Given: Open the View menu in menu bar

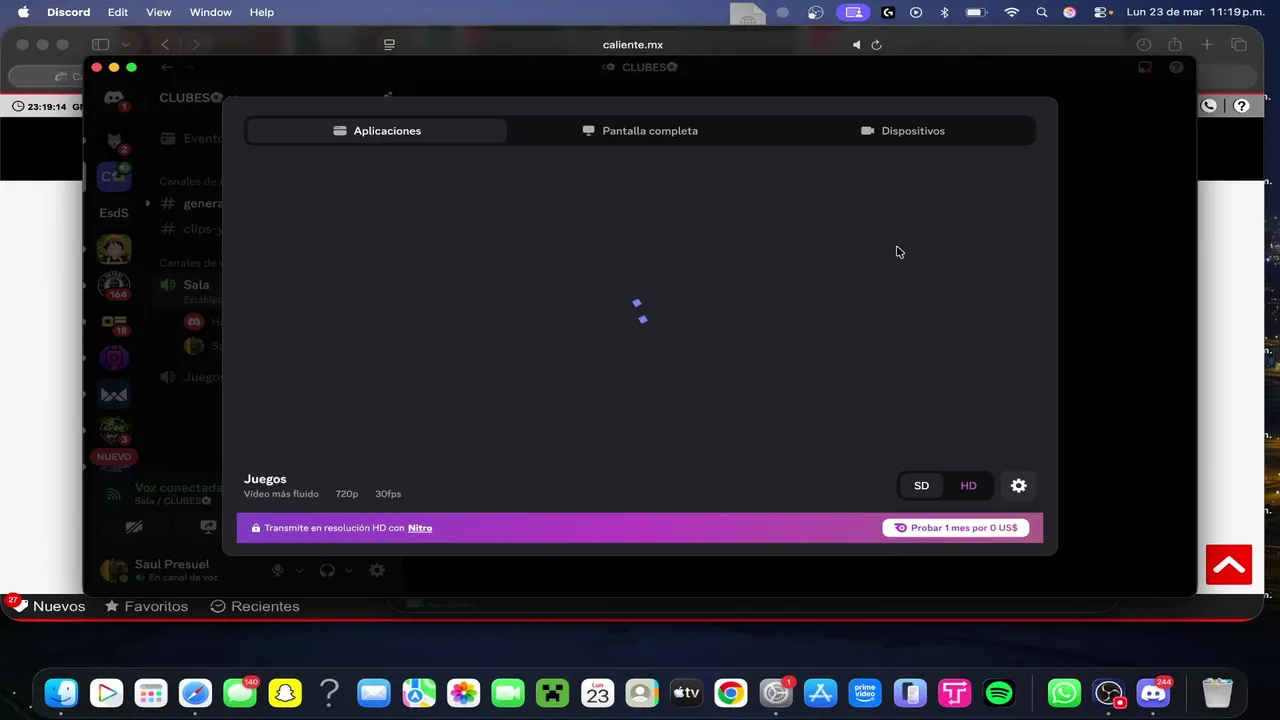Looking at the screenshot, I should 158,12.
